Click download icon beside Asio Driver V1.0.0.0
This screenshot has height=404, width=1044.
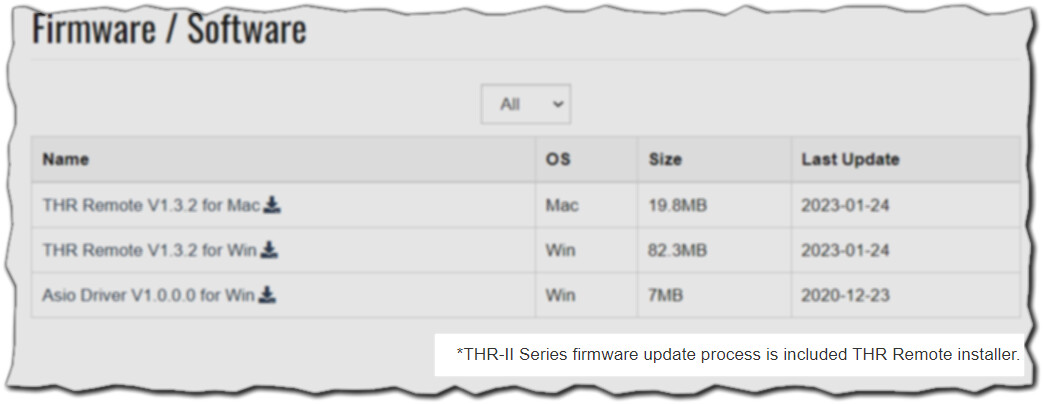[x=267, y=295]
